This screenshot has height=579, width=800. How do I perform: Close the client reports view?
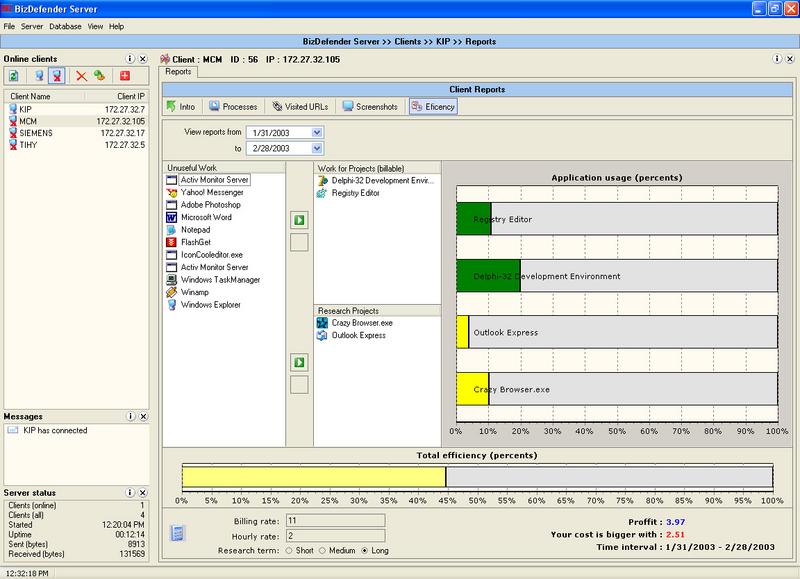click(x=790, y=59)
